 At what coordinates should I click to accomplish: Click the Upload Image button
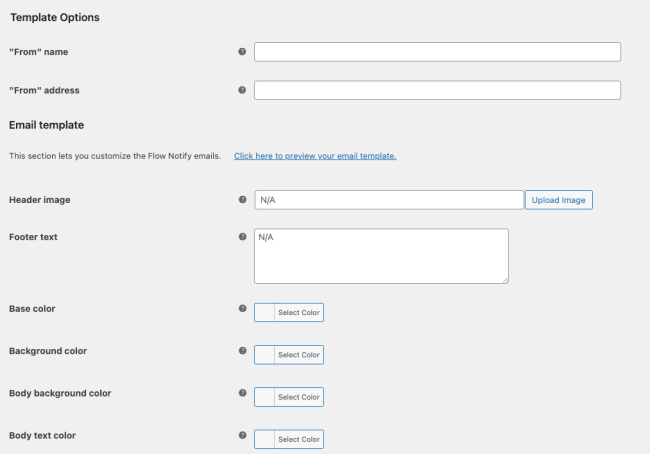tap(559, 200)
